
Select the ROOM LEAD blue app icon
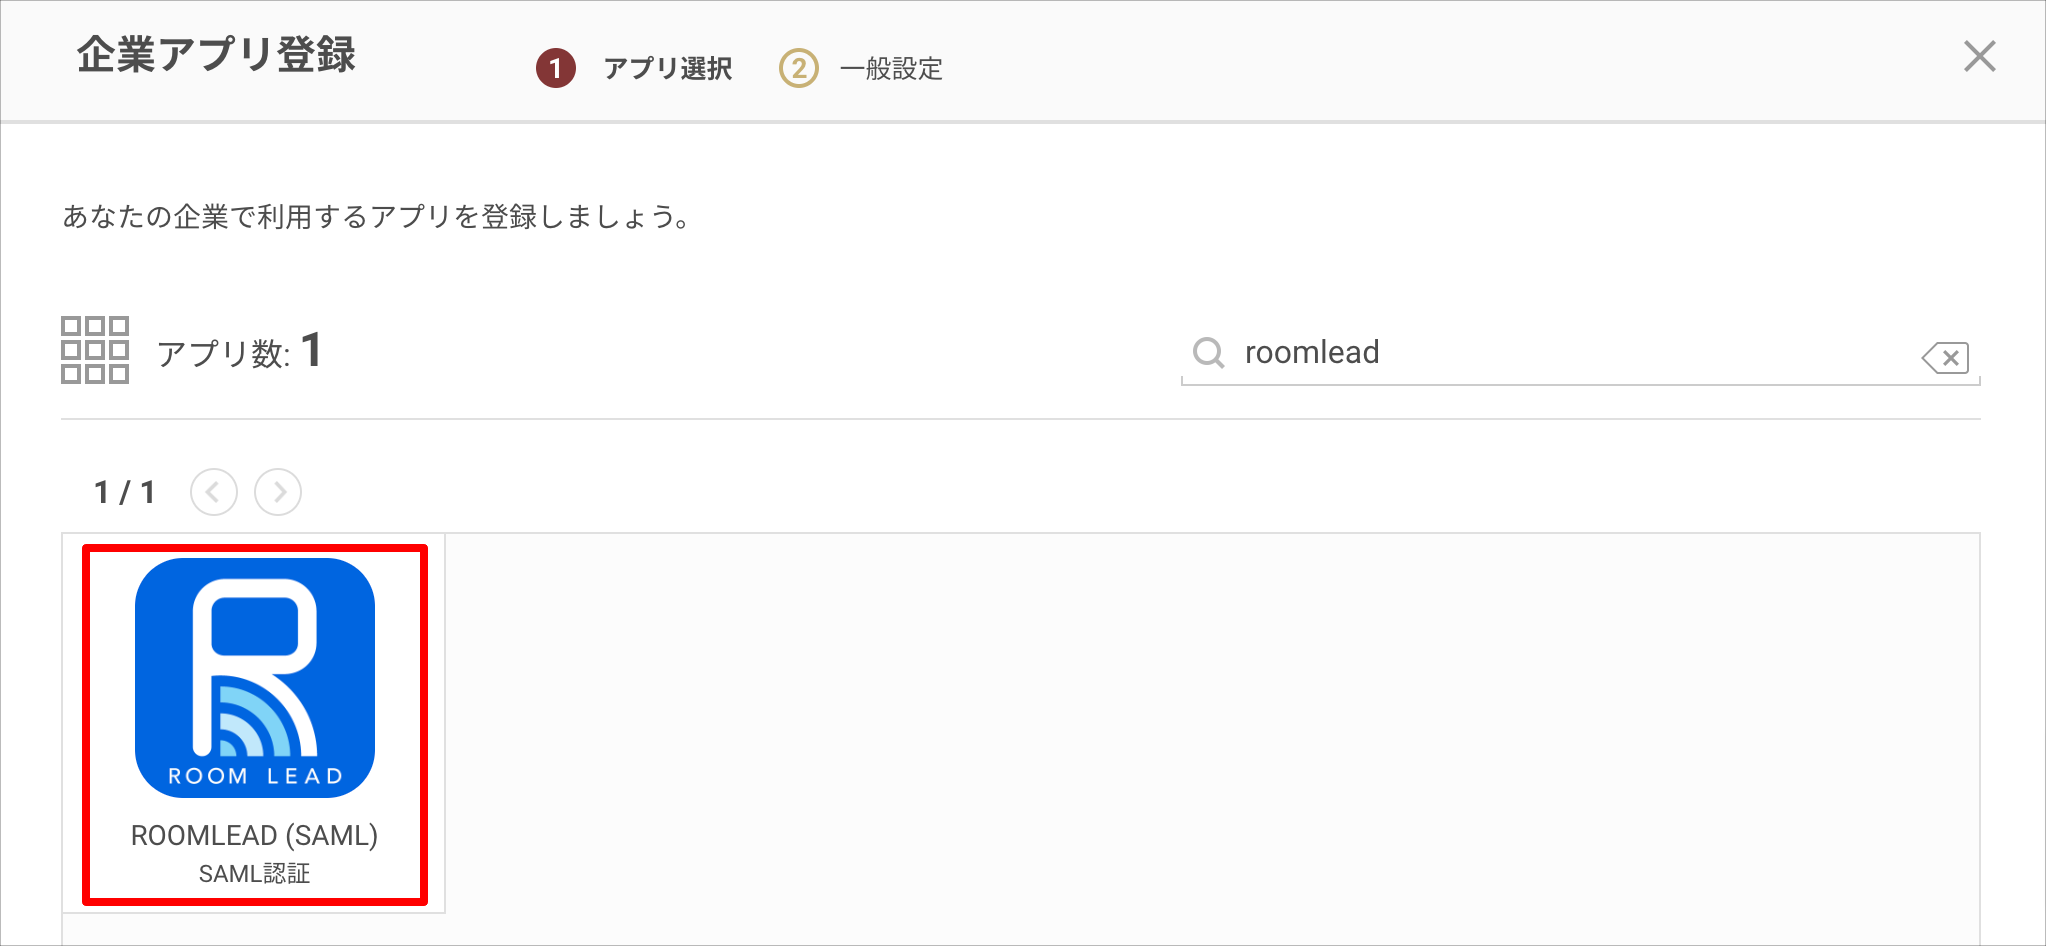(x=255, y=678)
